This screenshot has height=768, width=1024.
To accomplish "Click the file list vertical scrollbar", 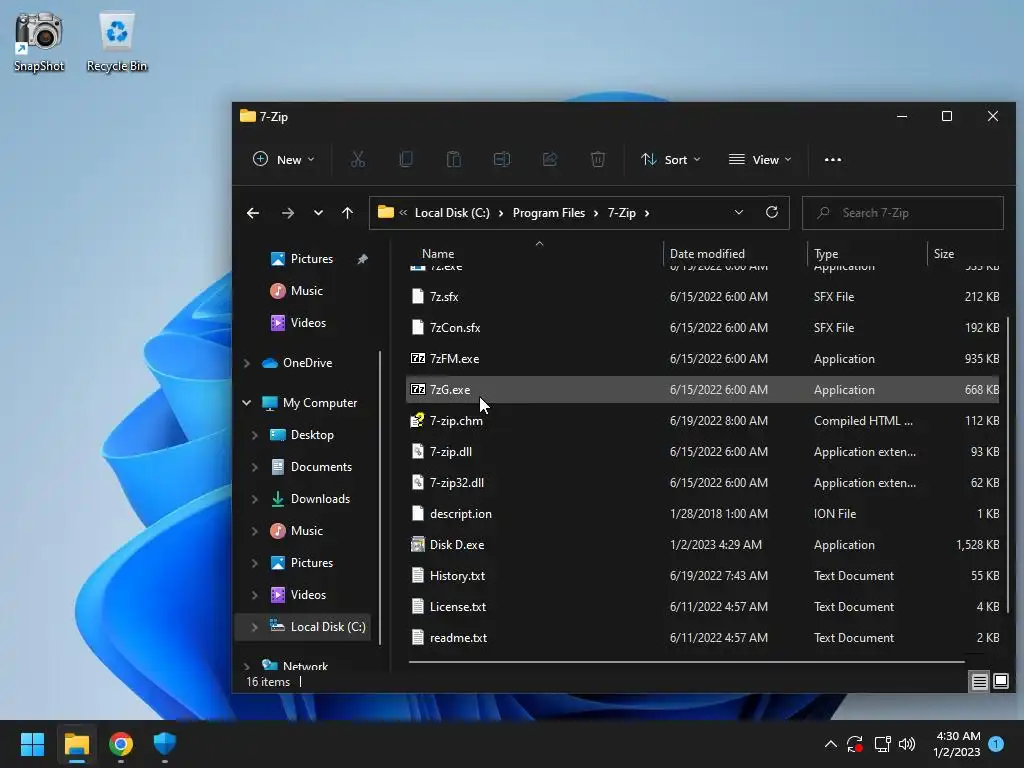I will pyautogui.click(x=1008, y=464).
